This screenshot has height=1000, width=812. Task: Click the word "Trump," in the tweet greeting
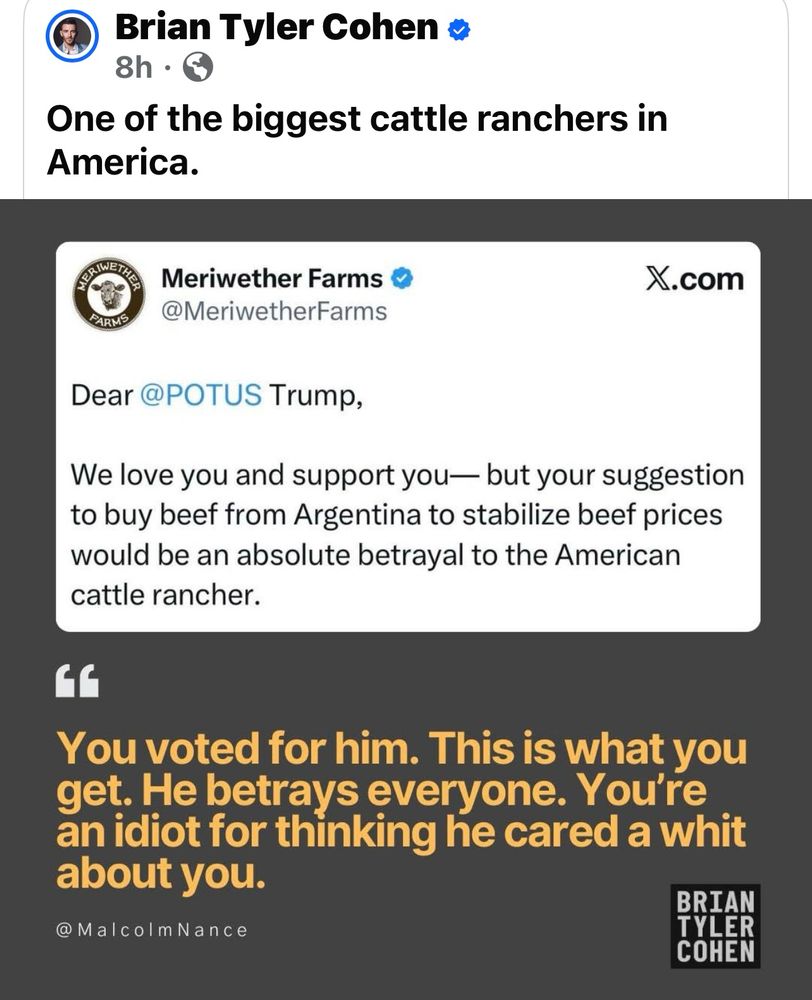[x=314, y=395]
